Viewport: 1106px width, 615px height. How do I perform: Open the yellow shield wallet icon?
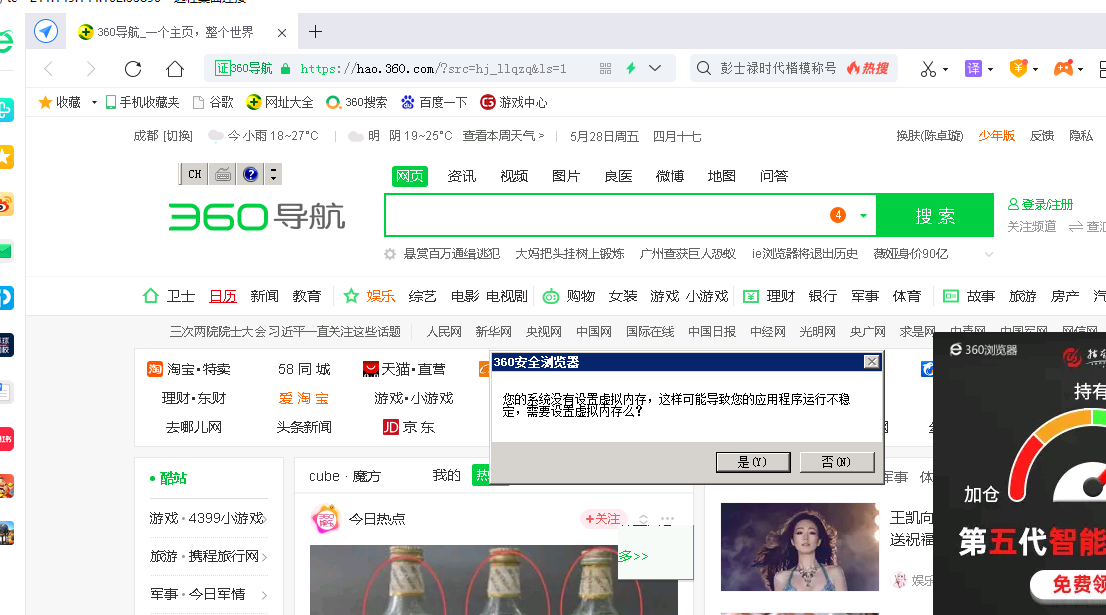1018,68
